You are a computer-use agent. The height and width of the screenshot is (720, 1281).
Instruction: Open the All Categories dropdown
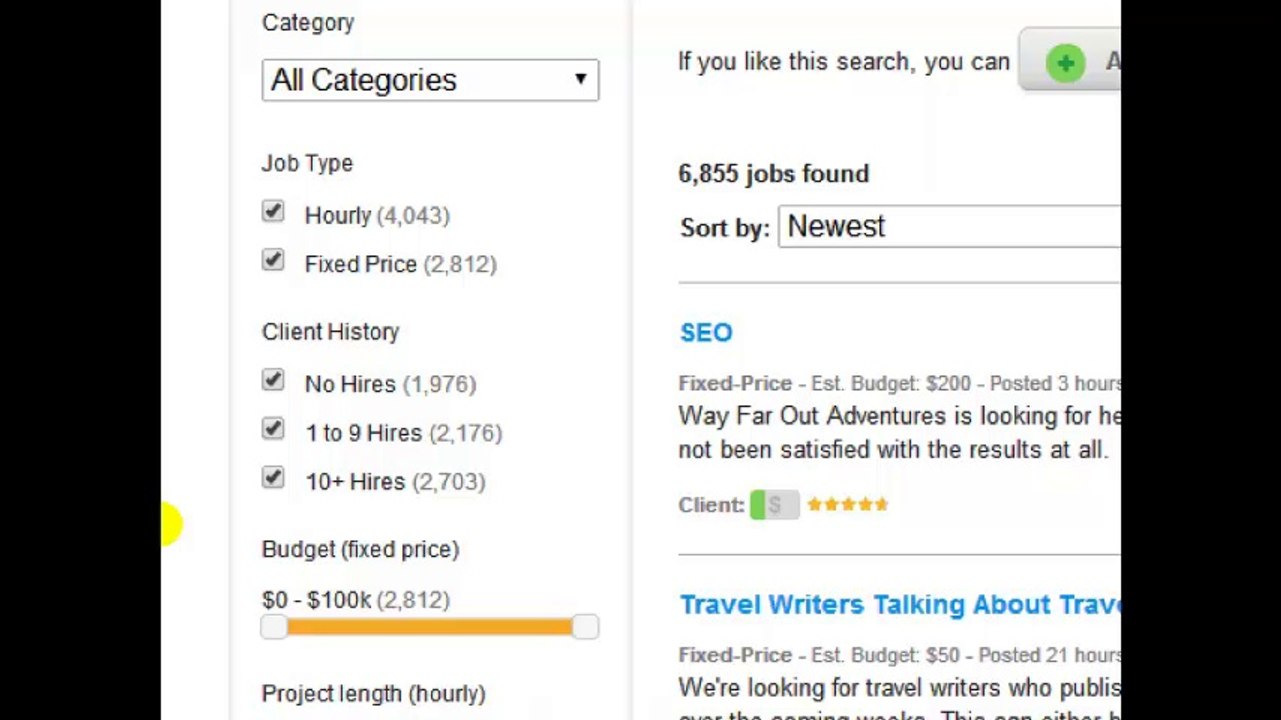pyautogui.click(x=430, y=80)
